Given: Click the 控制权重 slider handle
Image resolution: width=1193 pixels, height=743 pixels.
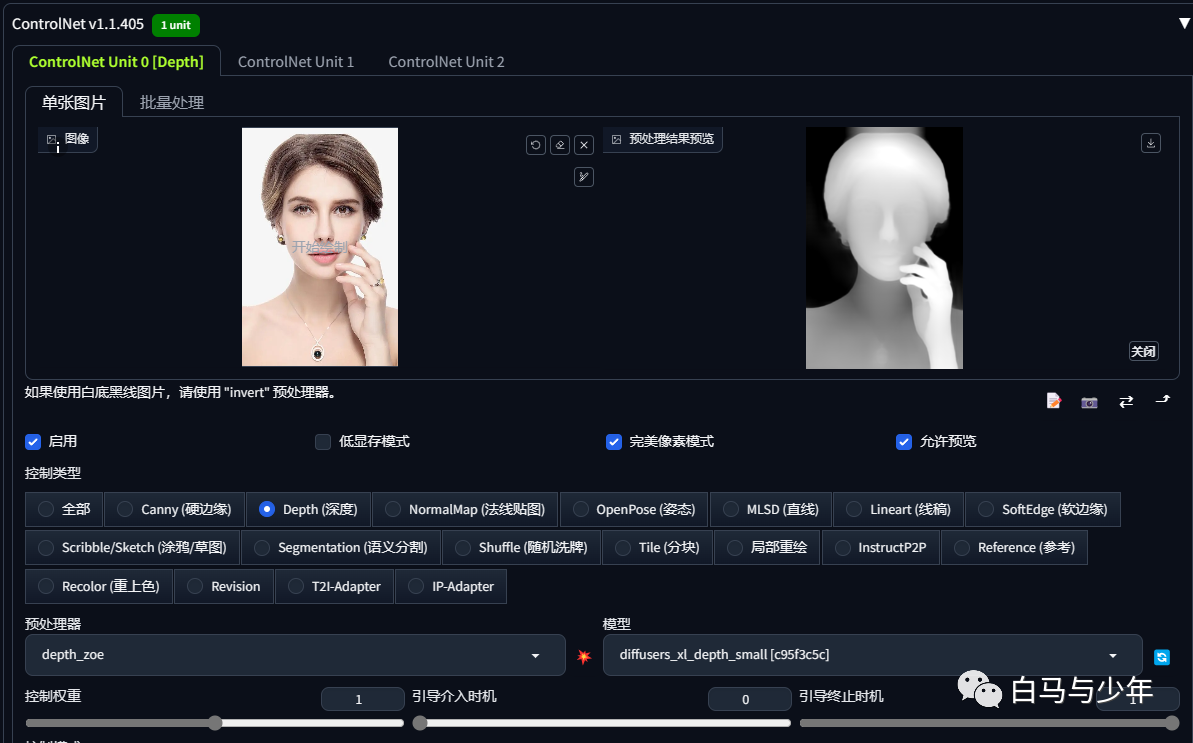Looking at the screenshot, I should (x=215, y=723).
